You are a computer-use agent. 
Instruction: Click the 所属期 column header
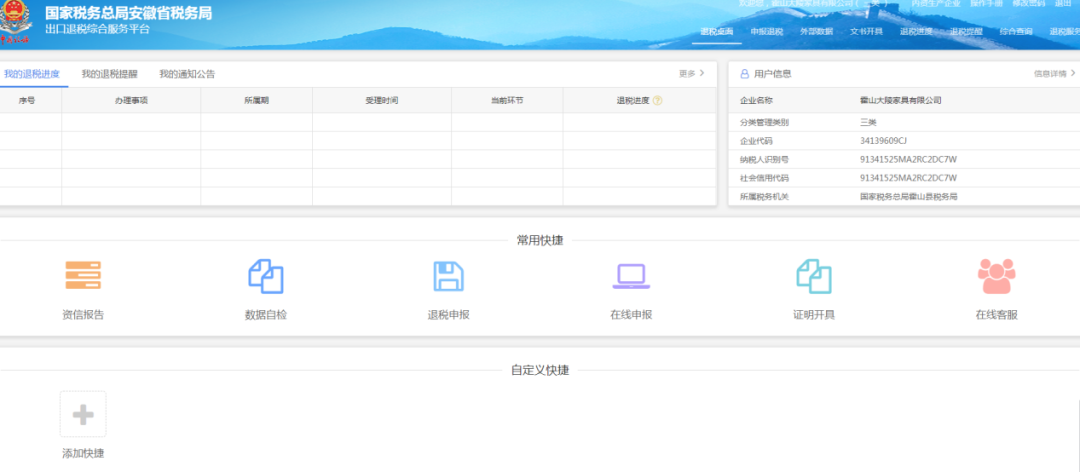tap(256, 101)
